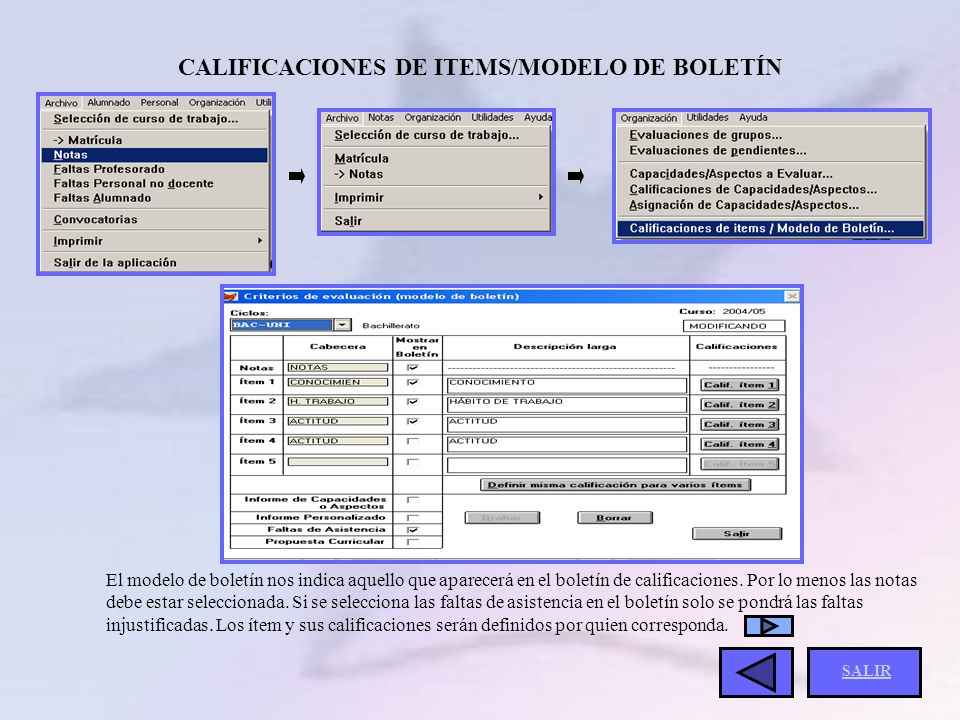Click the Calif. ítem 1 button
This screenshot has height=720, width=960.
[740, 385]
